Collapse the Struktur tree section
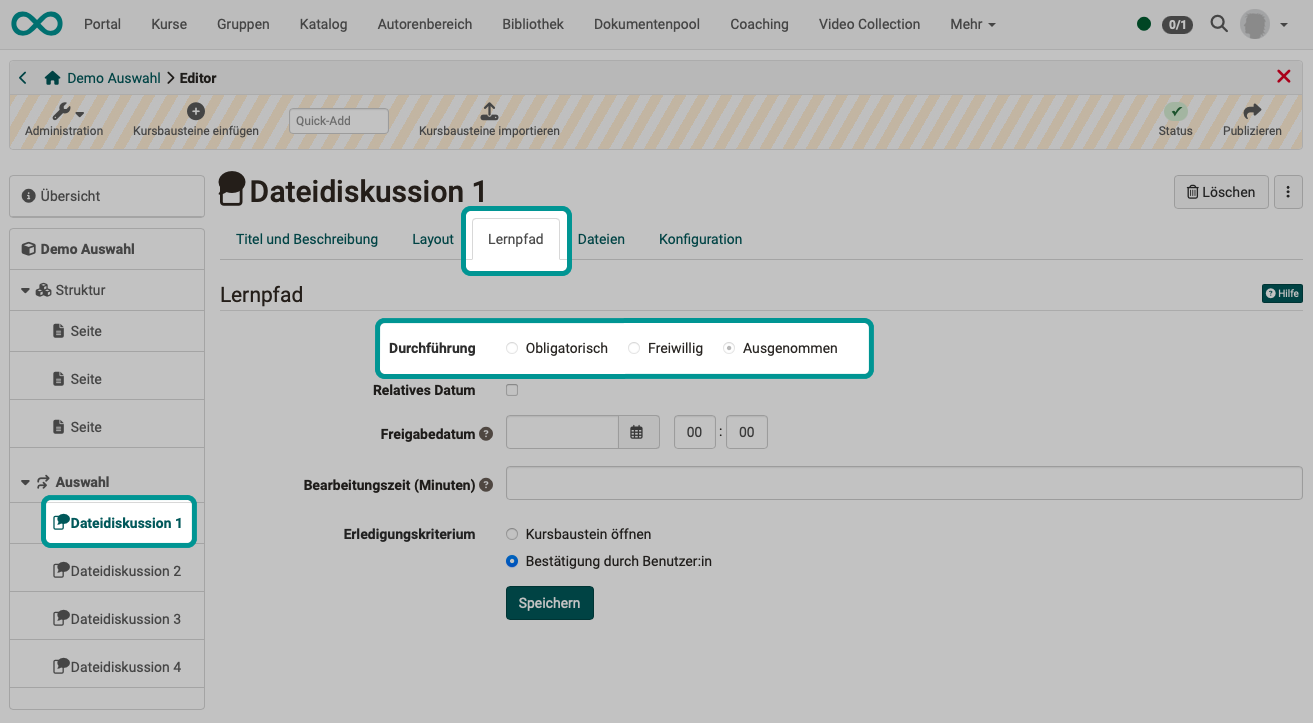Image resolution: width=1313 pixels, height=723 pixels. coord(25,289)
